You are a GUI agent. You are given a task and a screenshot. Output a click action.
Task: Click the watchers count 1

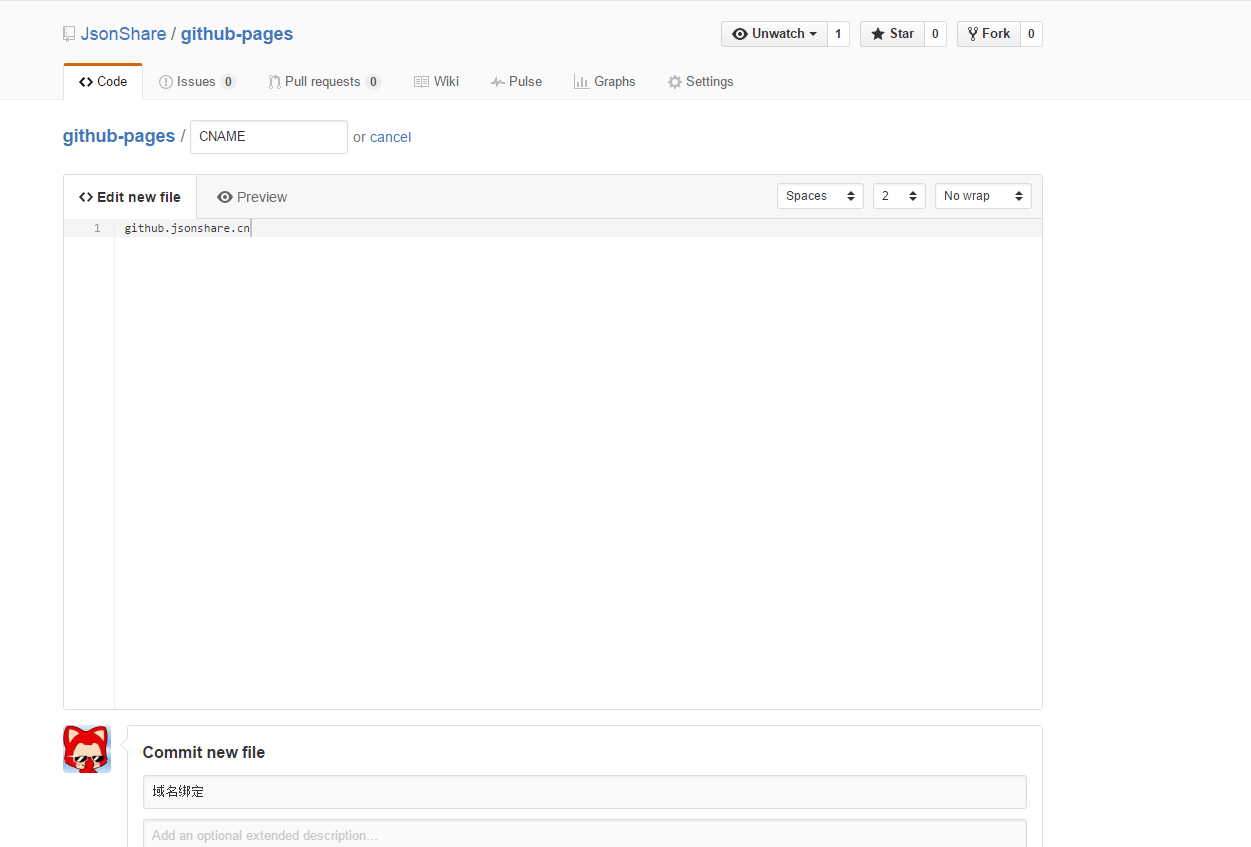[838, 34]
